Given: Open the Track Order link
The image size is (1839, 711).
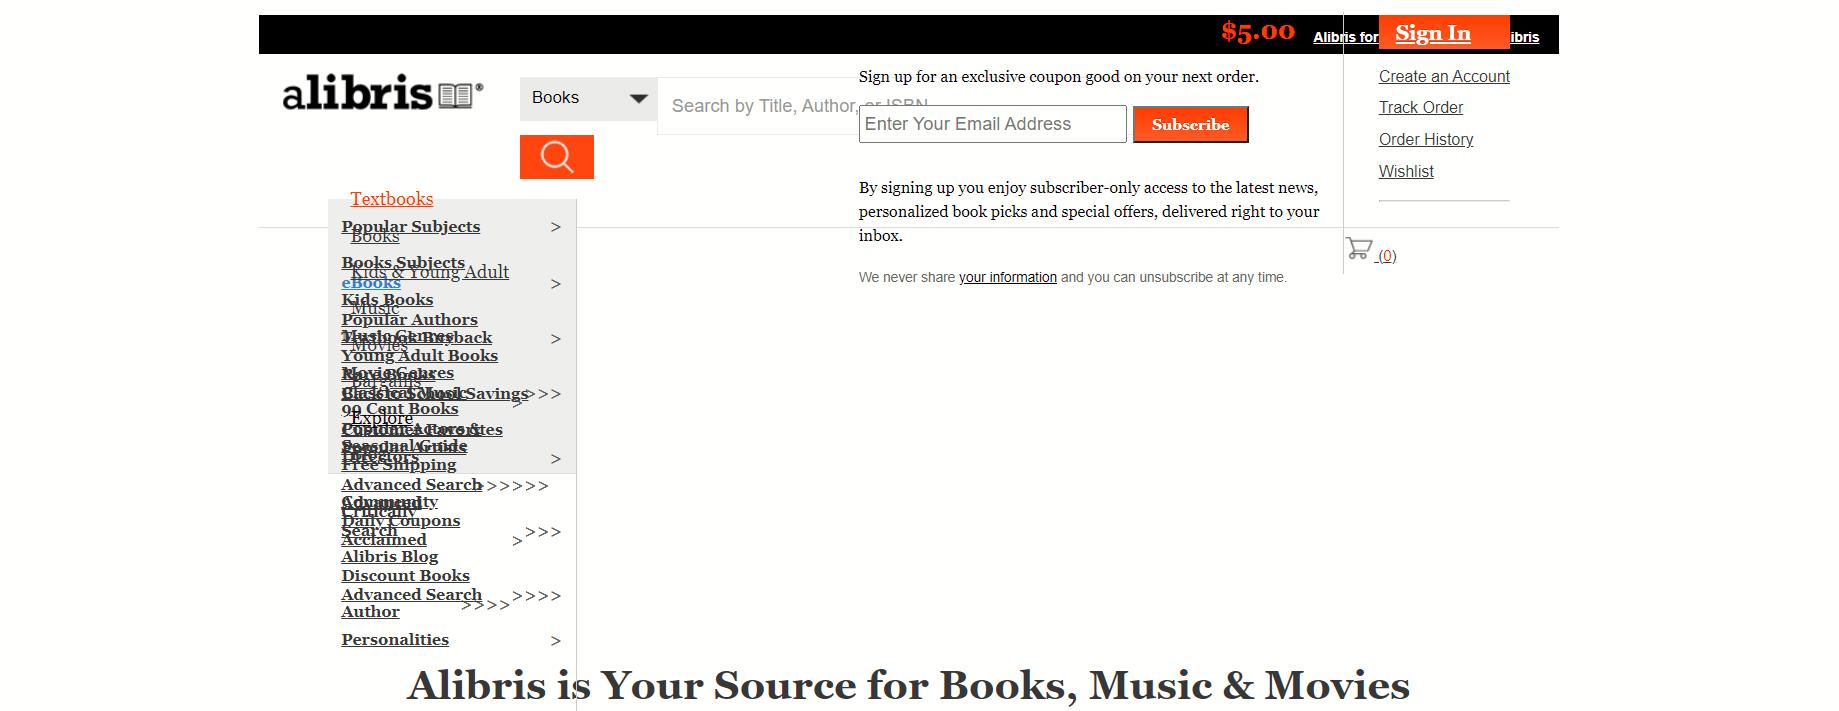Looking at the screenshot, I should [x=1420, y=108].
